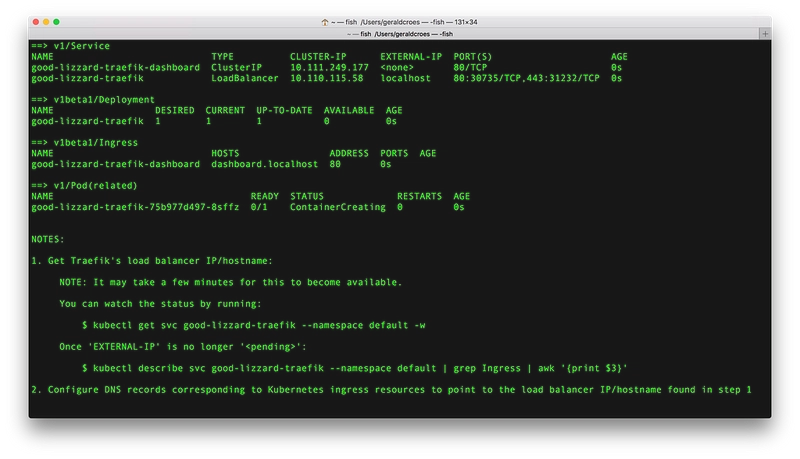Click the '==> v1/Service' heading

pyautogui.click(x=70, y=46)
